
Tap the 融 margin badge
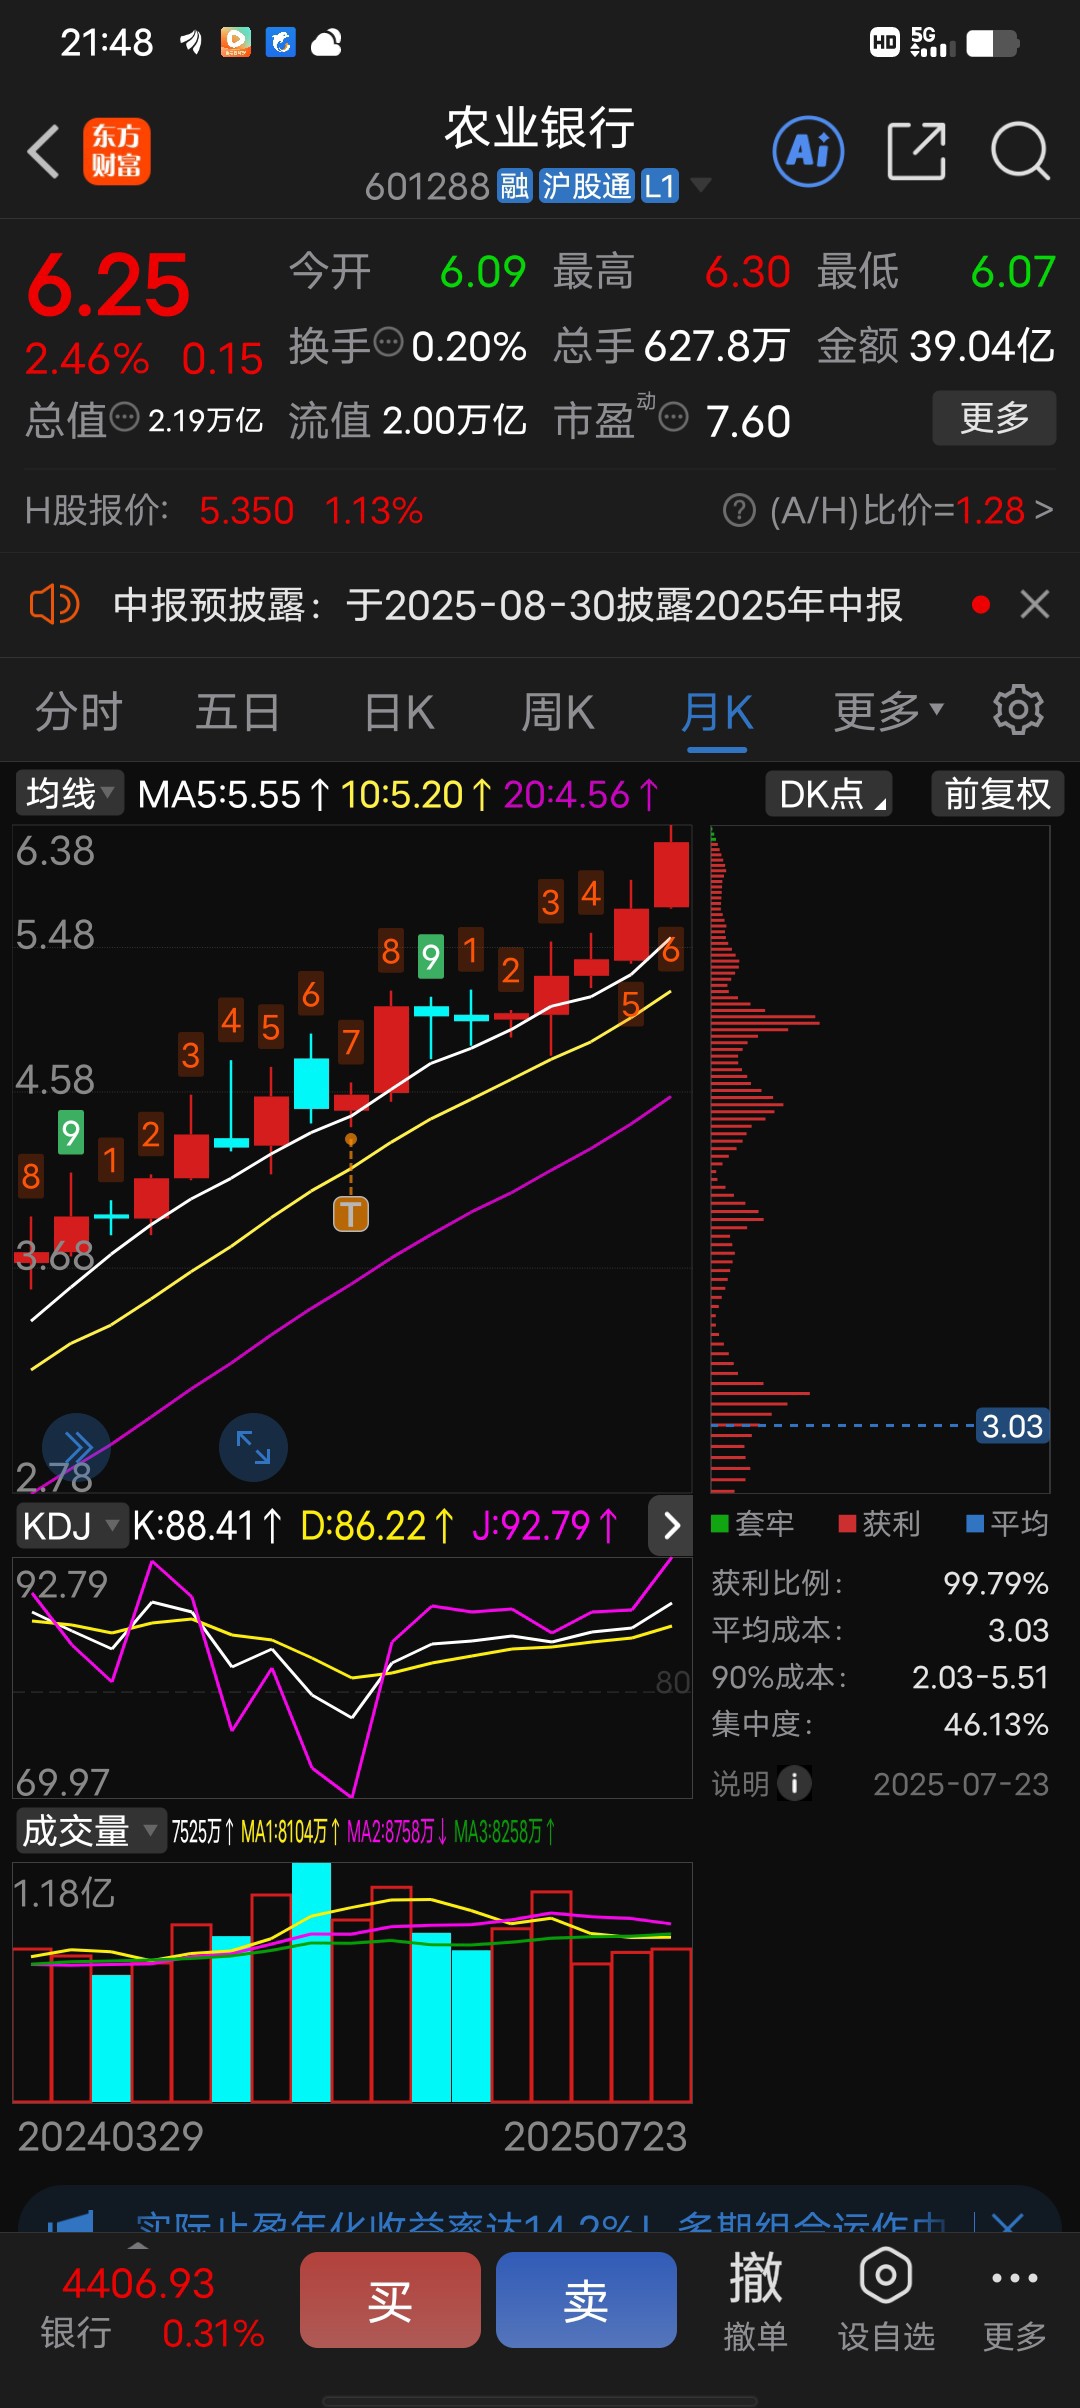click(514, 186)
